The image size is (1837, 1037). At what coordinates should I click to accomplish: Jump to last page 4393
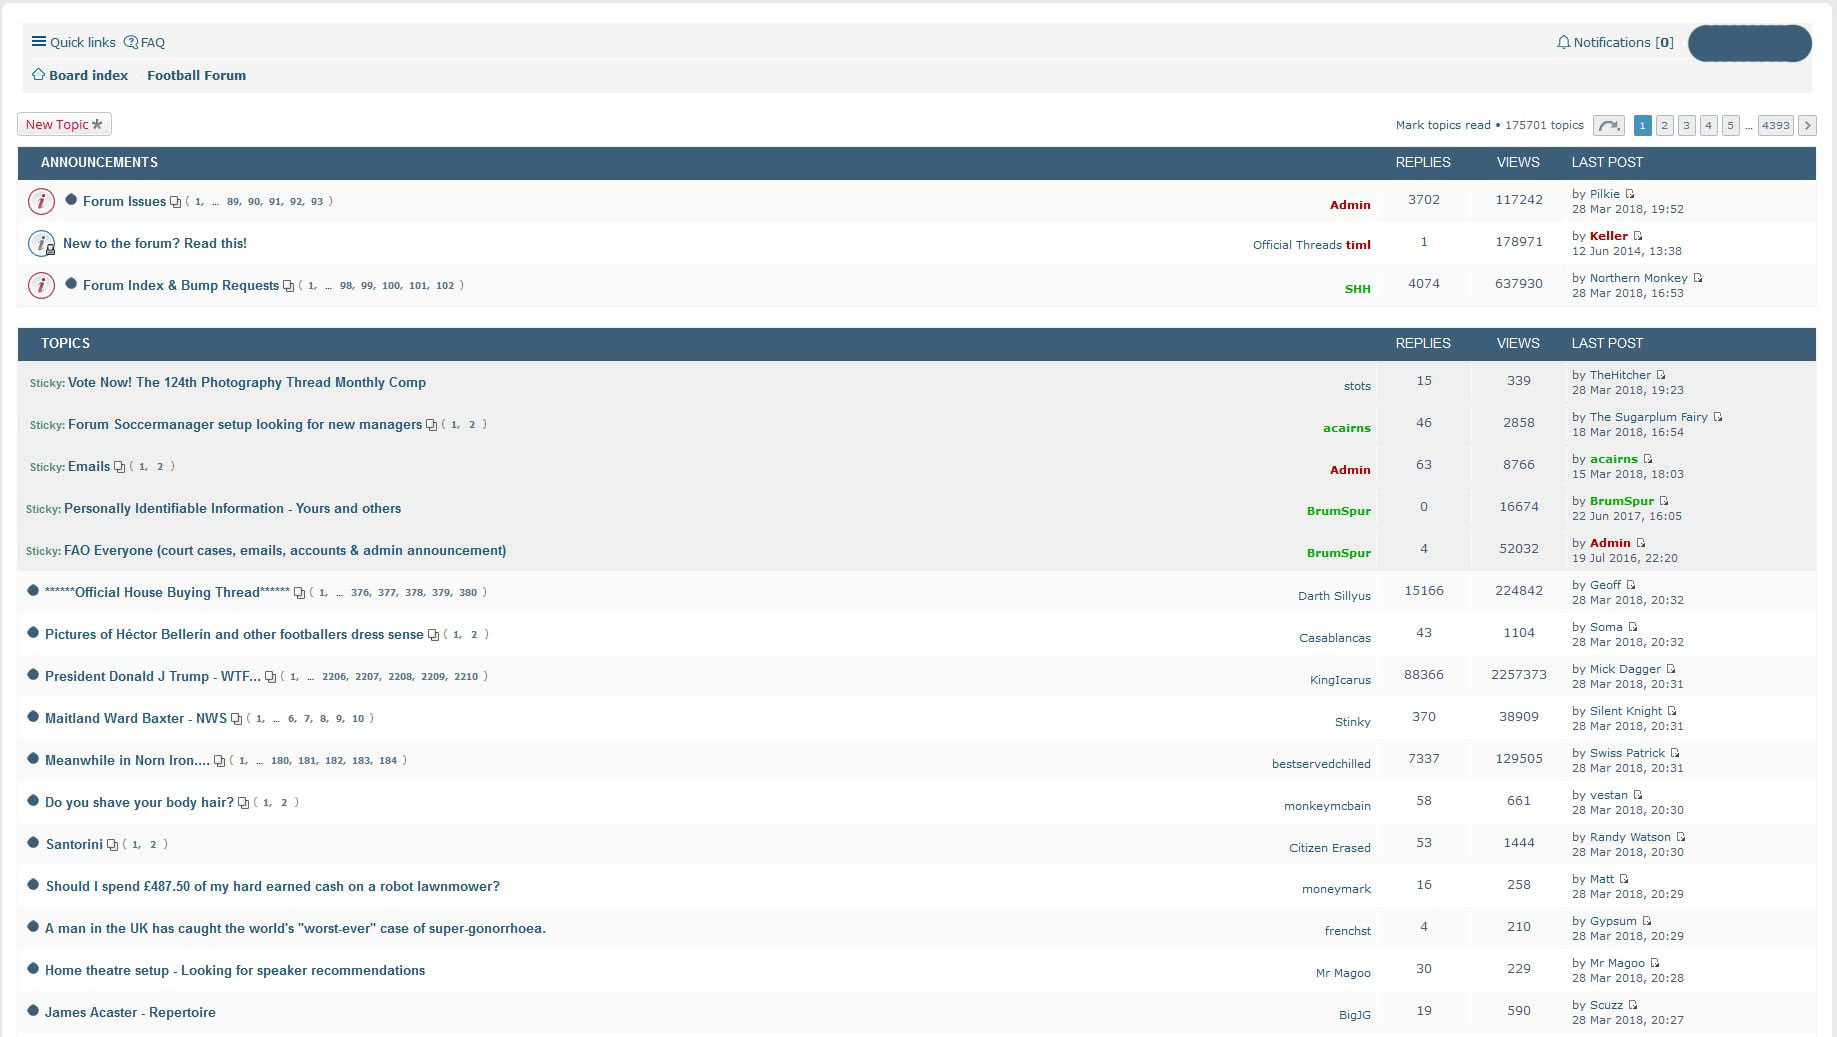pos(1775,125)
